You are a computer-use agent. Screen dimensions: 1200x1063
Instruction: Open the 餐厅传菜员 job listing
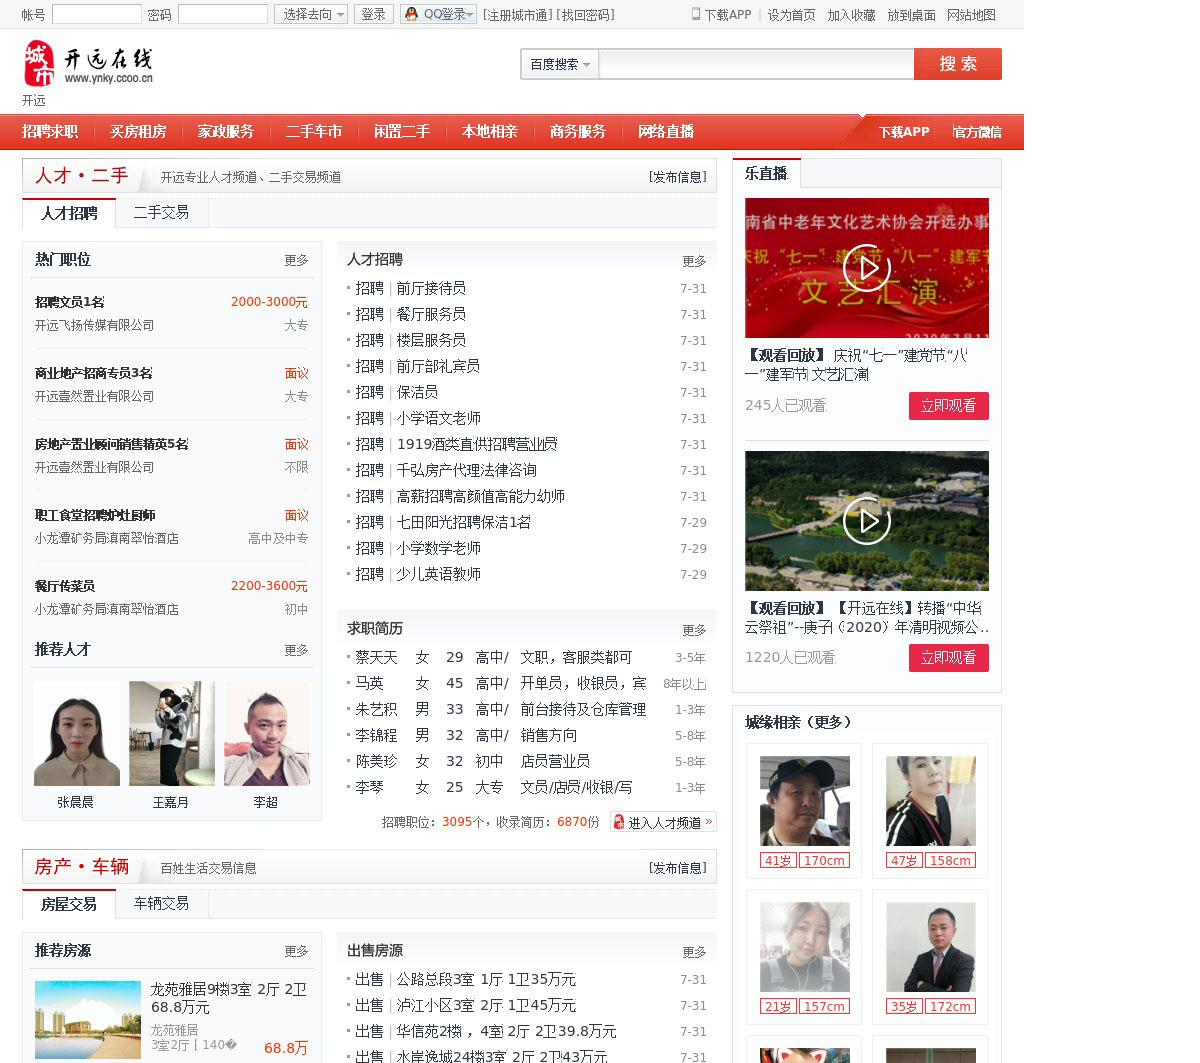coord(65,586)
